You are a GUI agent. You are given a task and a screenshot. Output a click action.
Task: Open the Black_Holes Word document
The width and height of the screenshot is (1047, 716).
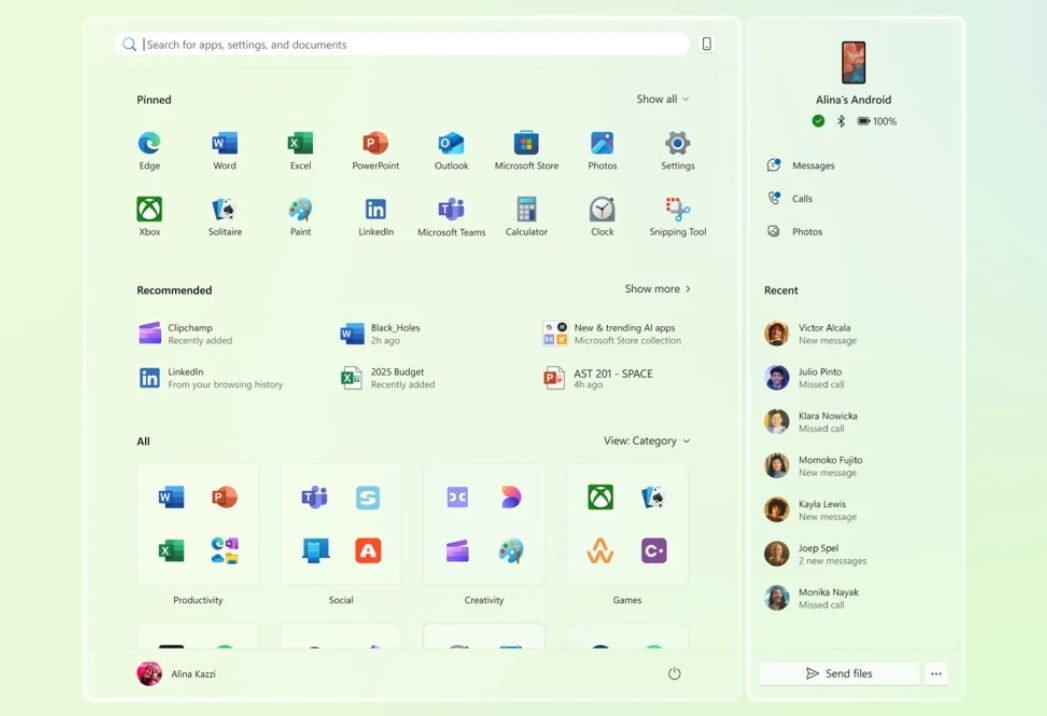pos(380,333)
